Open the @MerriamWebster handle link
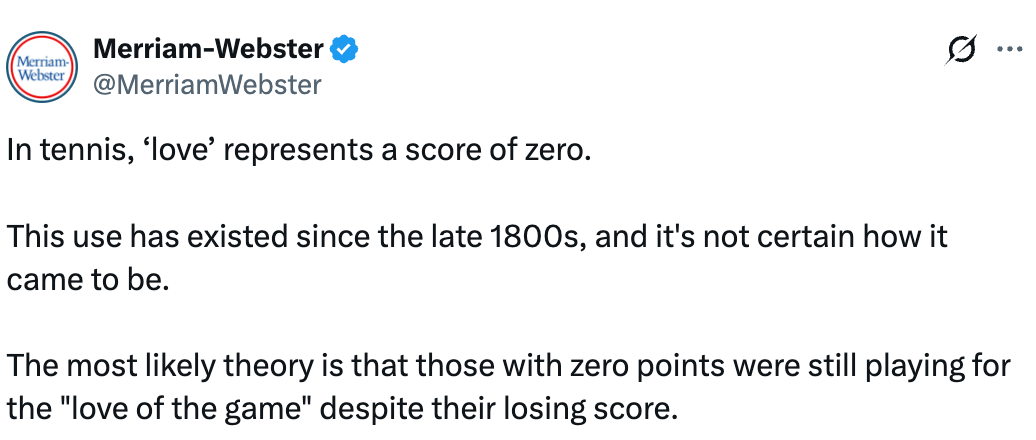The image size is (1036, 440). tap(207, 84)
